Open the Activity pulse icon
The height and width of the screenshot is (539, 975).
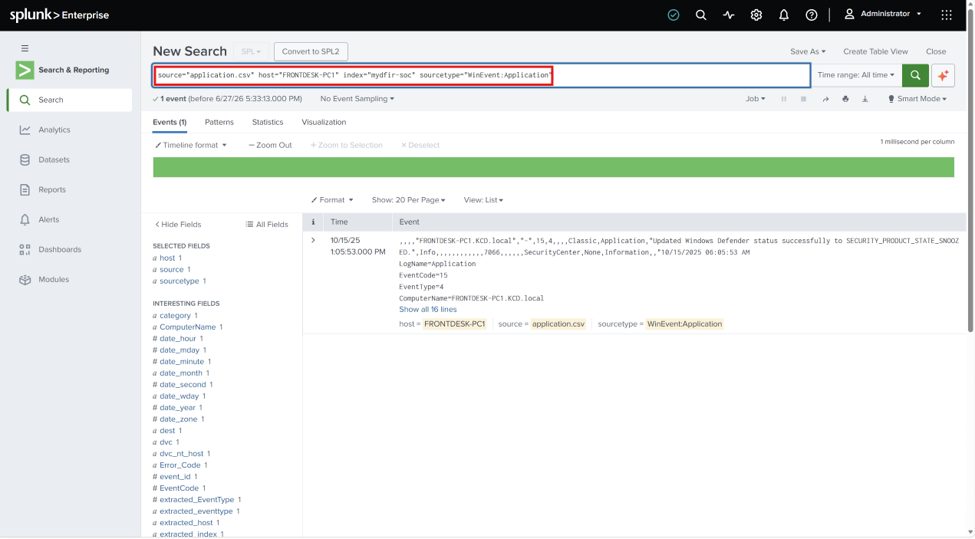pos(729,15)
